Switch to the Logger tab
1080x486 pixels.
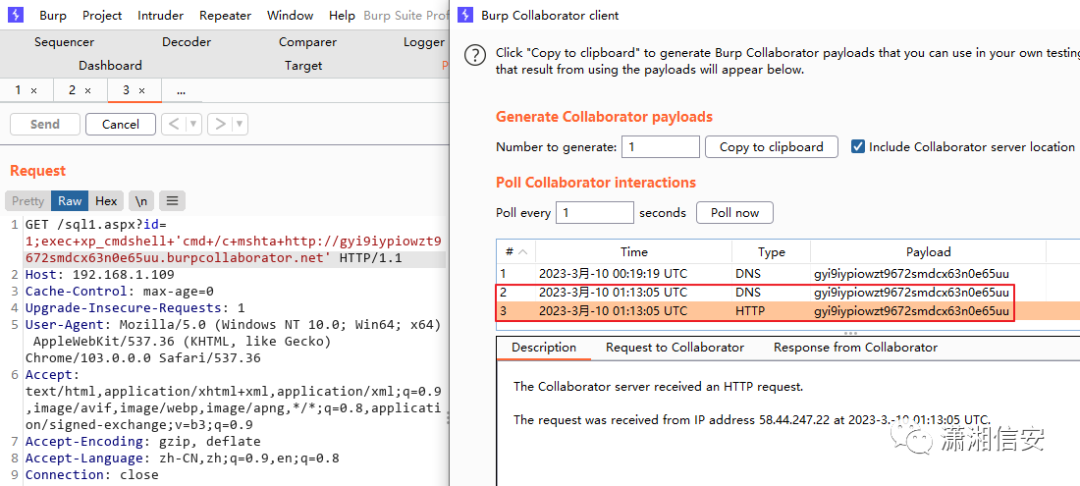point(424,42)
